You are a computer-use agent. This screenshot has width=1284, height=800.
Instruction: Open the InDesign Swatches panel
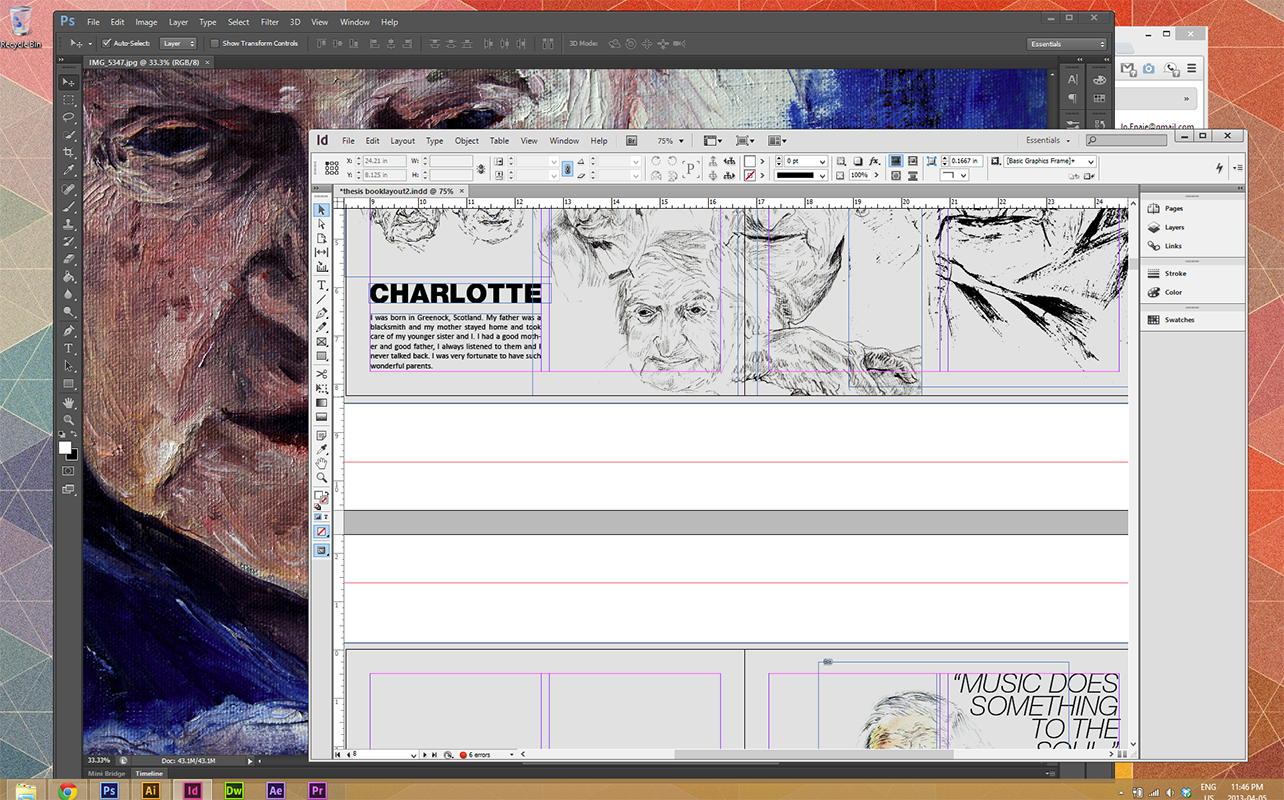[x=1179, y=320]
